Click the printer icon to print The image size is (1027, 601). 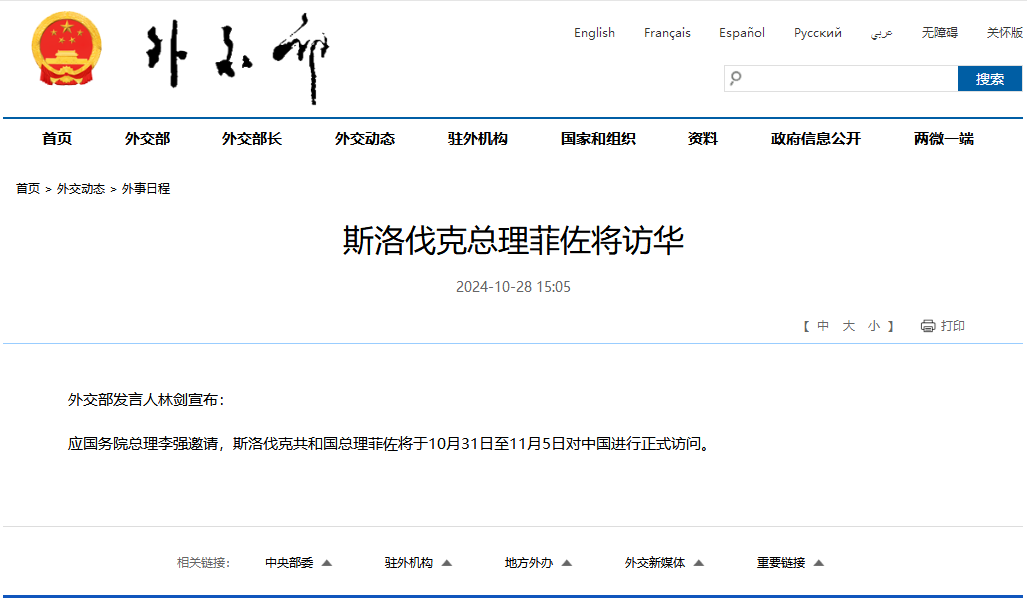coord(928,326)
